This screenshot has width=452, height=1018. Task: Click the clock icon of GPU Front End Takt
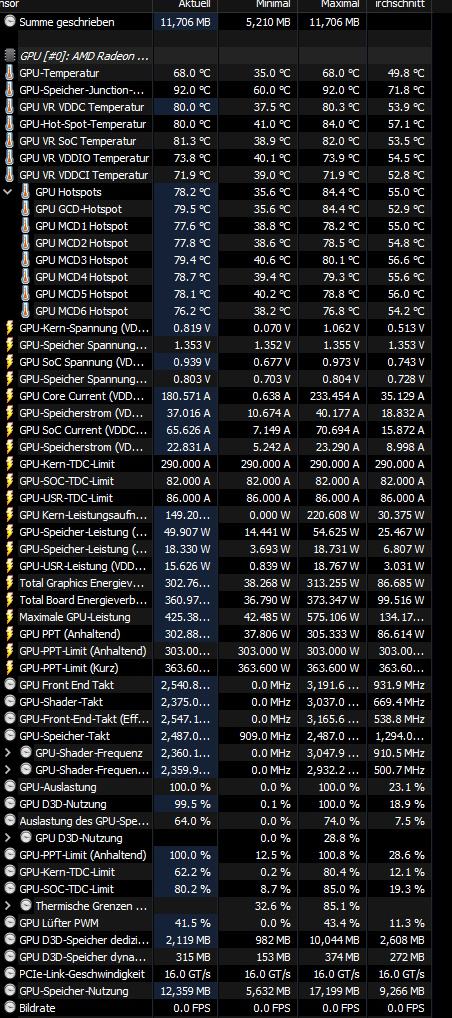10,684
